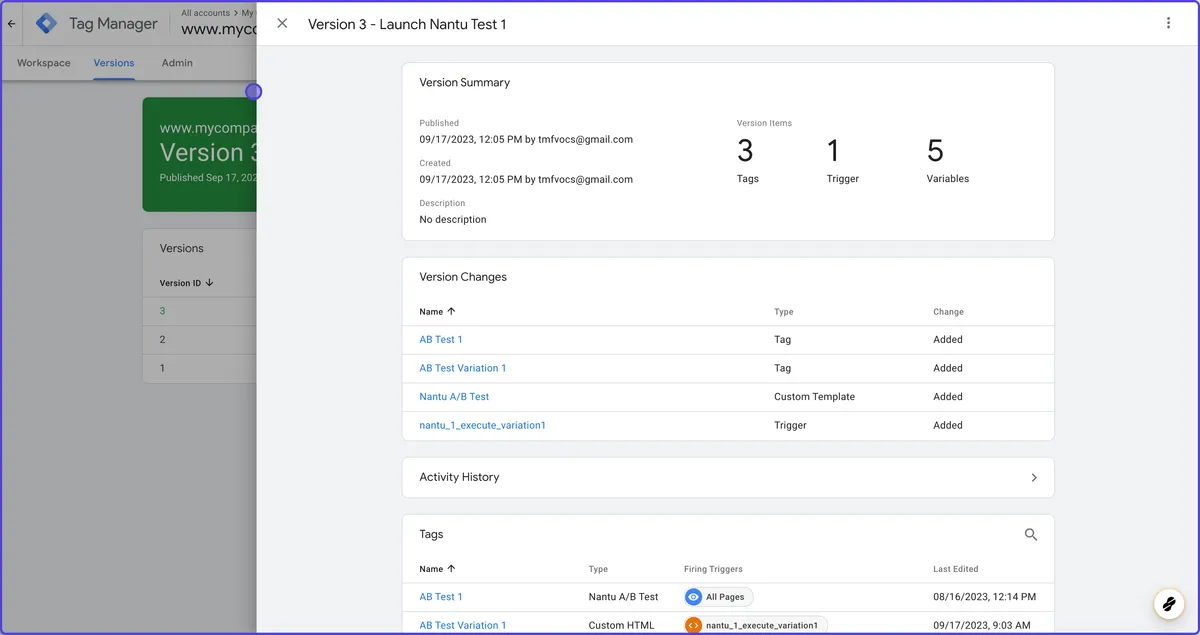Click the Custom Template type cell
This screenshot has height=635, width=1200.
(814, 397)
